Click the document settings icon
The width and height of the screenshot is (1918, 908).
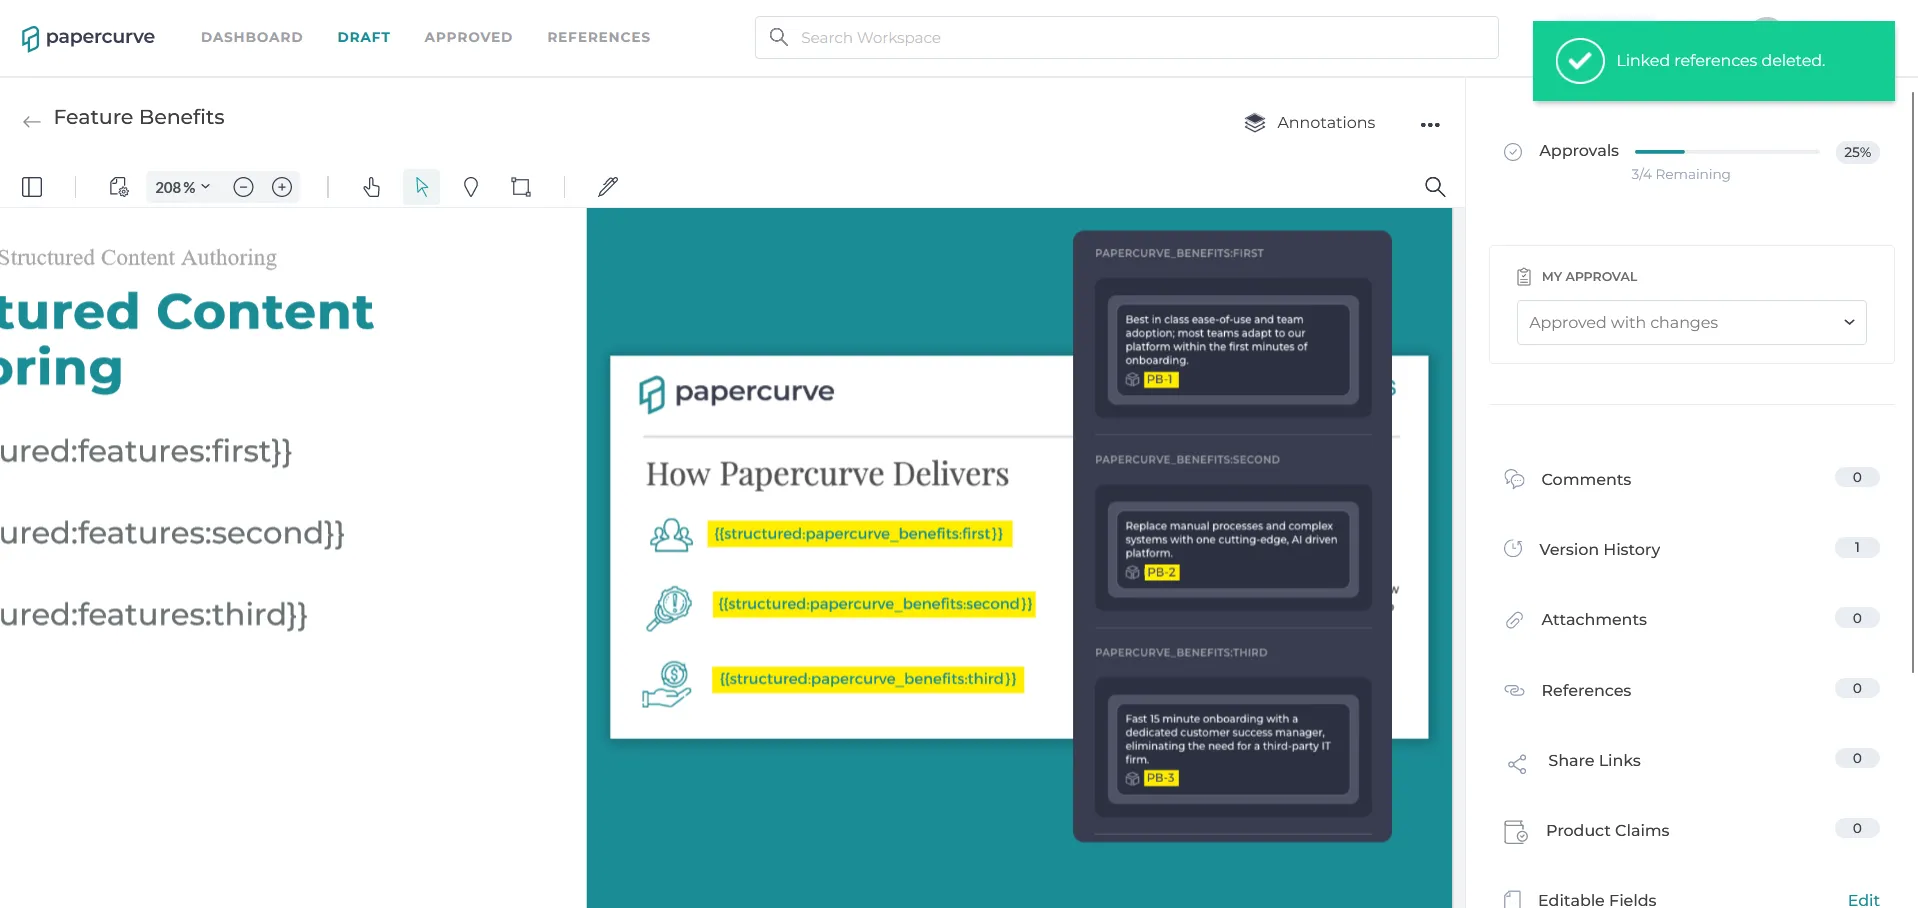tap(119, 187)
